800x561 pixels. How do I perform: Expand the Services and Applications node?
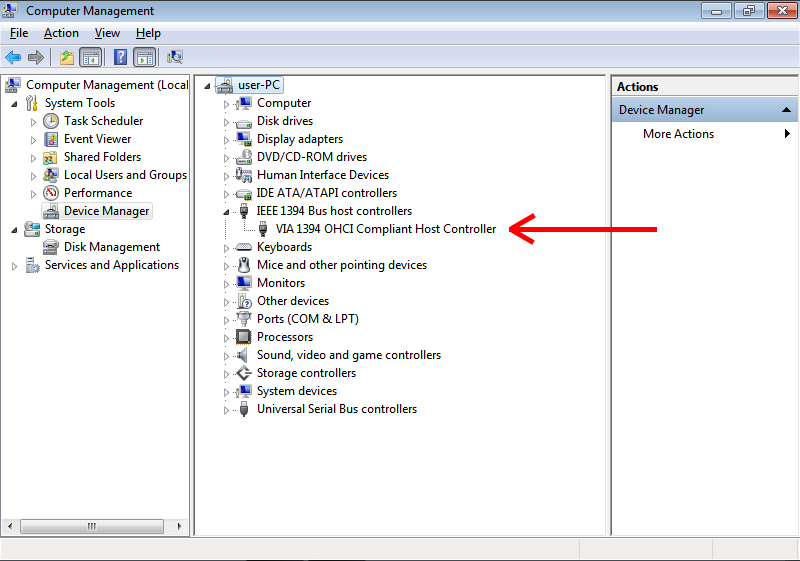14,266
